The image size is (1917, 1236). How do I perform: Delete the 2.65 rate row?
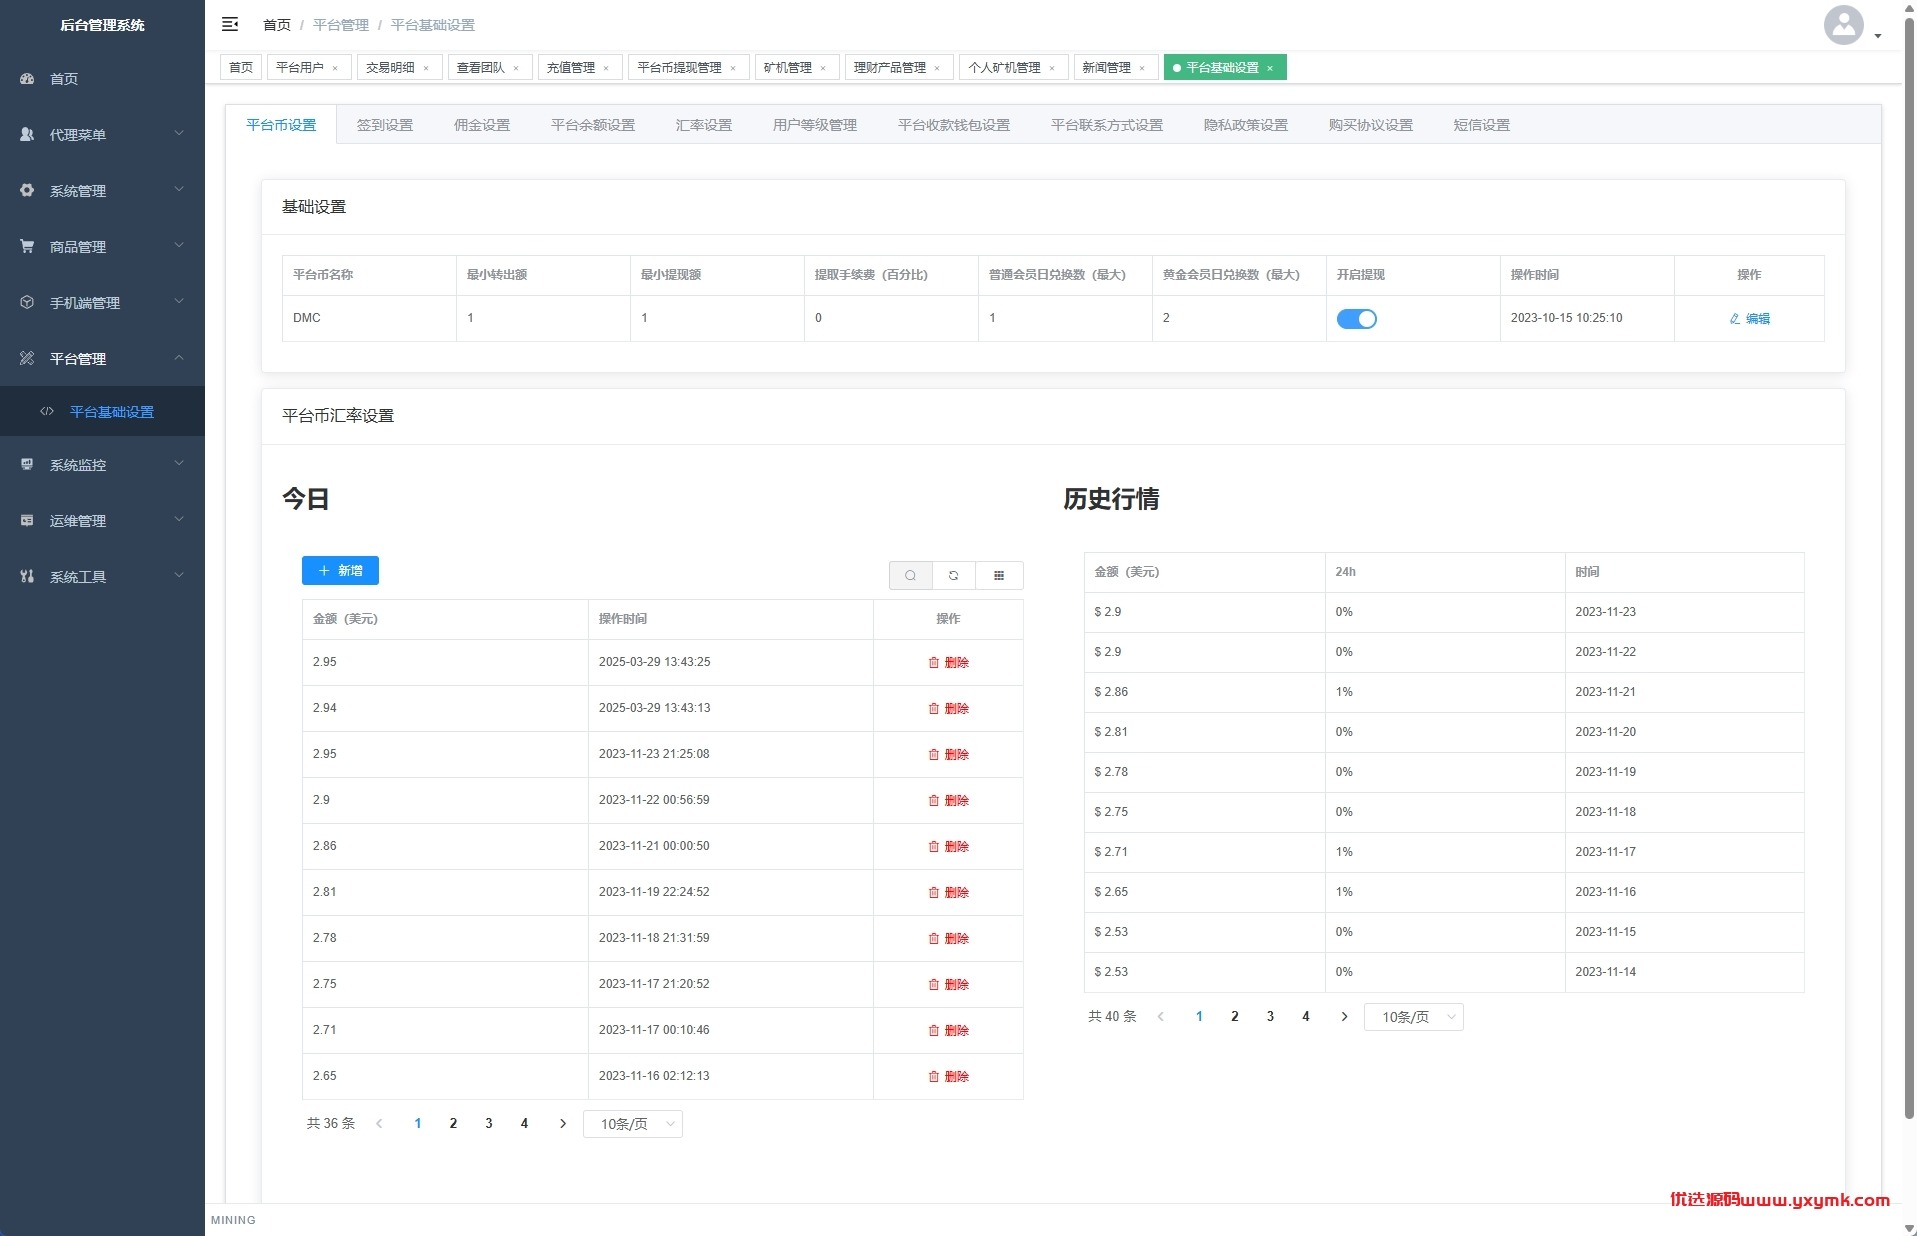pos(948,1076)
